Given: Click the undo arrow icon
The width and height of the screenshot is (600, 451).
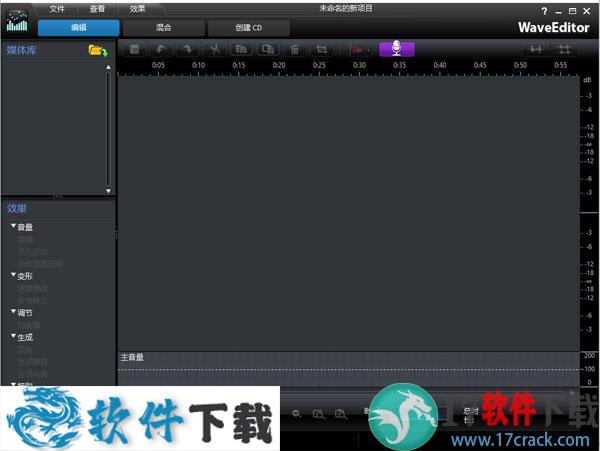Looking at the screenshot, I should click(x=161, y=49).
